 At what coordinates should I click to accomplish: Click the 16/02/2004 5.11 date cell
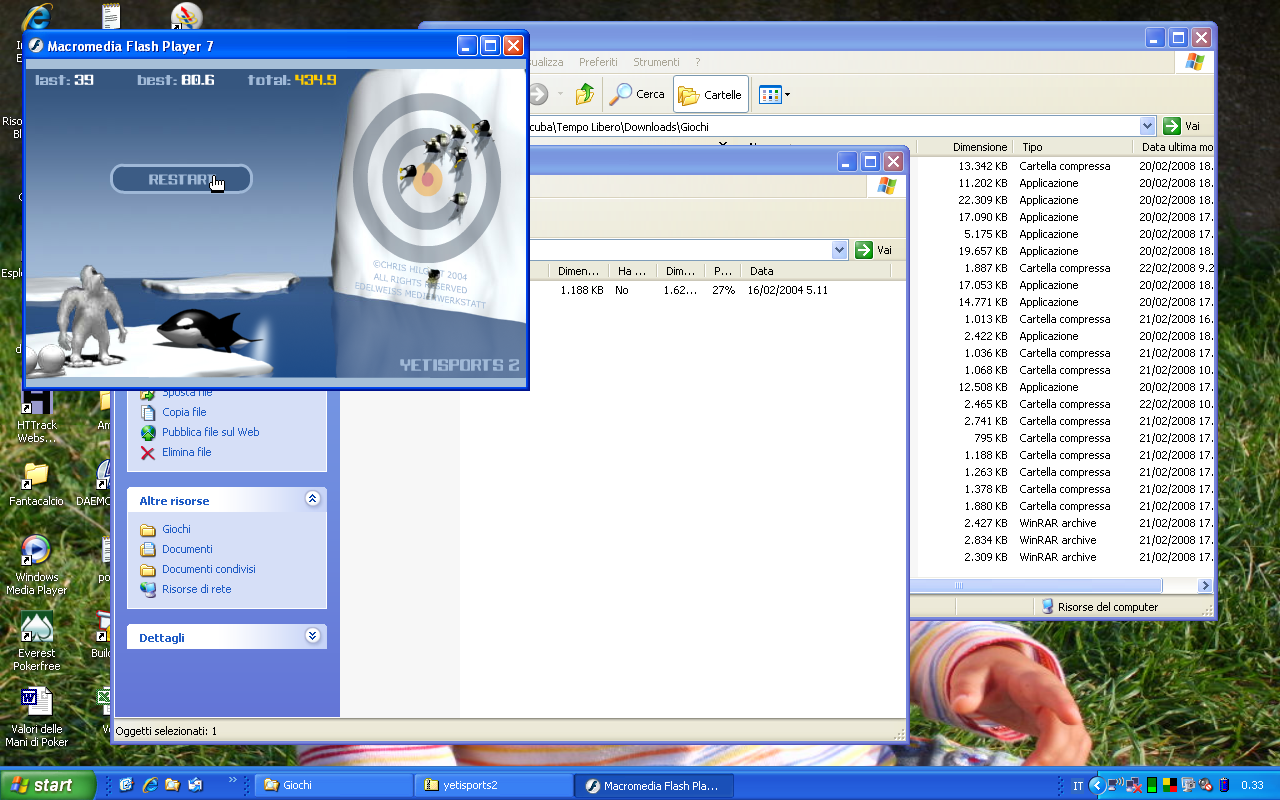(787, 290)
